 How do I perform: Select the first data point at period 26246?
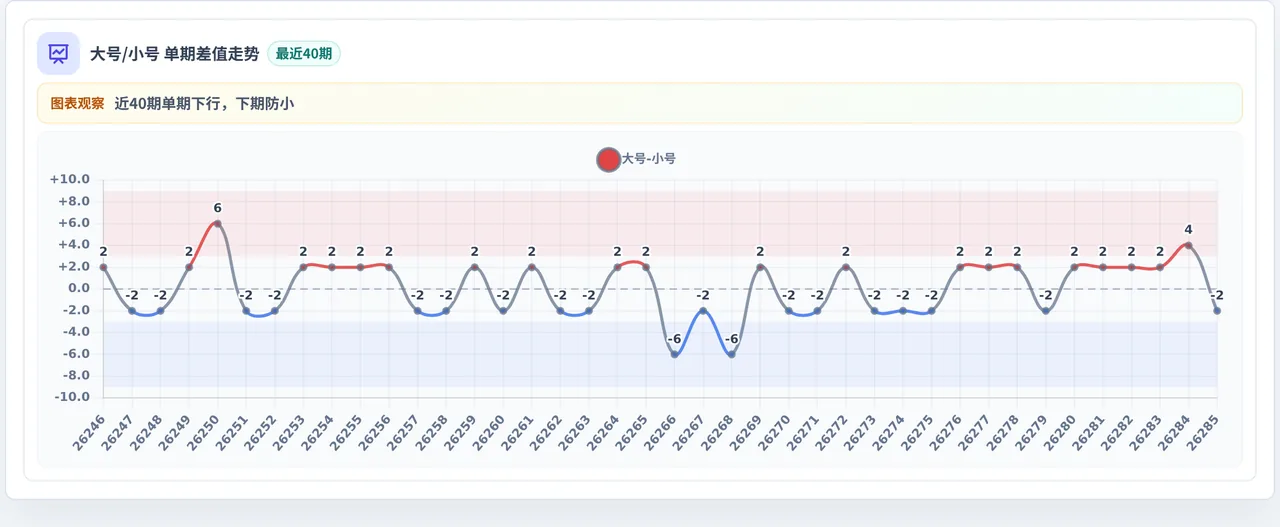click(x=103, y=267)
